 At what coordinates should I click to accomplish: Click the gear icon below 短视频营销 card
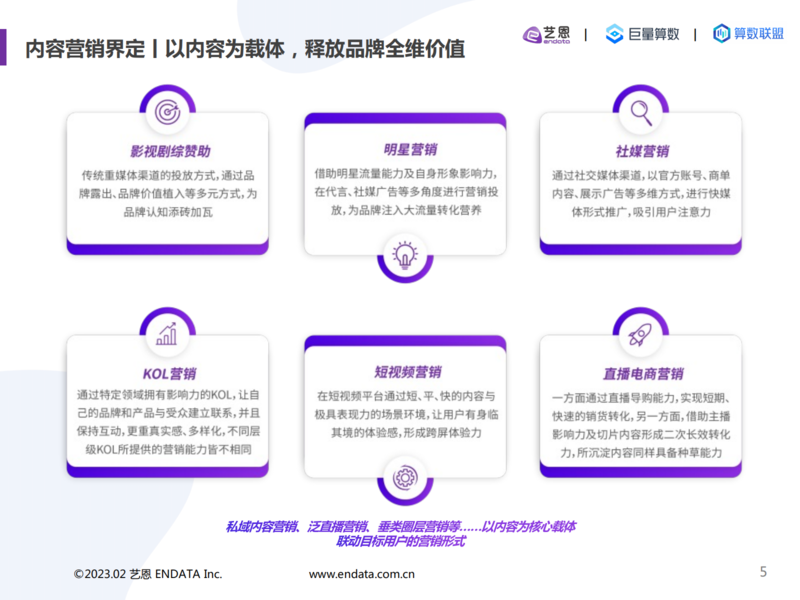pyautogui.click(x=404, y=477)
